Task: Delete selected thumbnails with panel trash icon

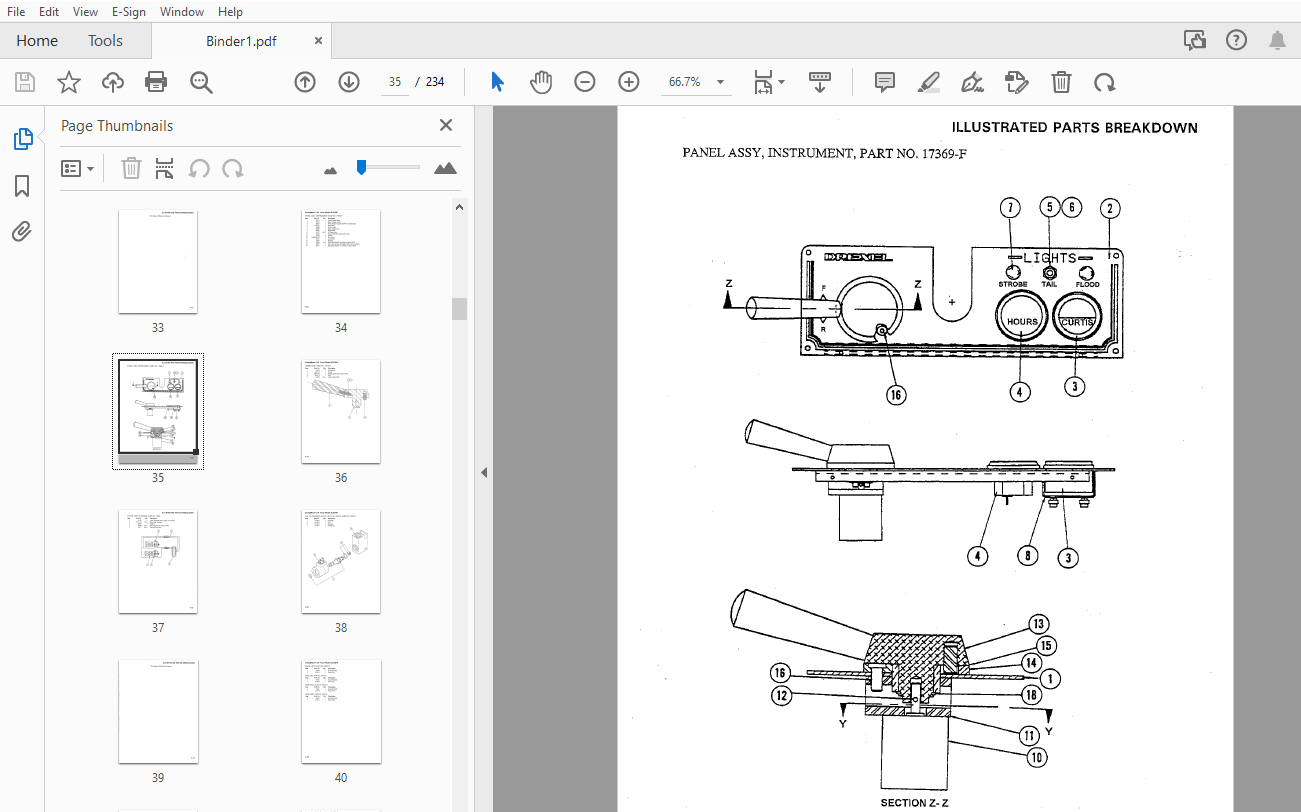Action: (x=131, y=168)
